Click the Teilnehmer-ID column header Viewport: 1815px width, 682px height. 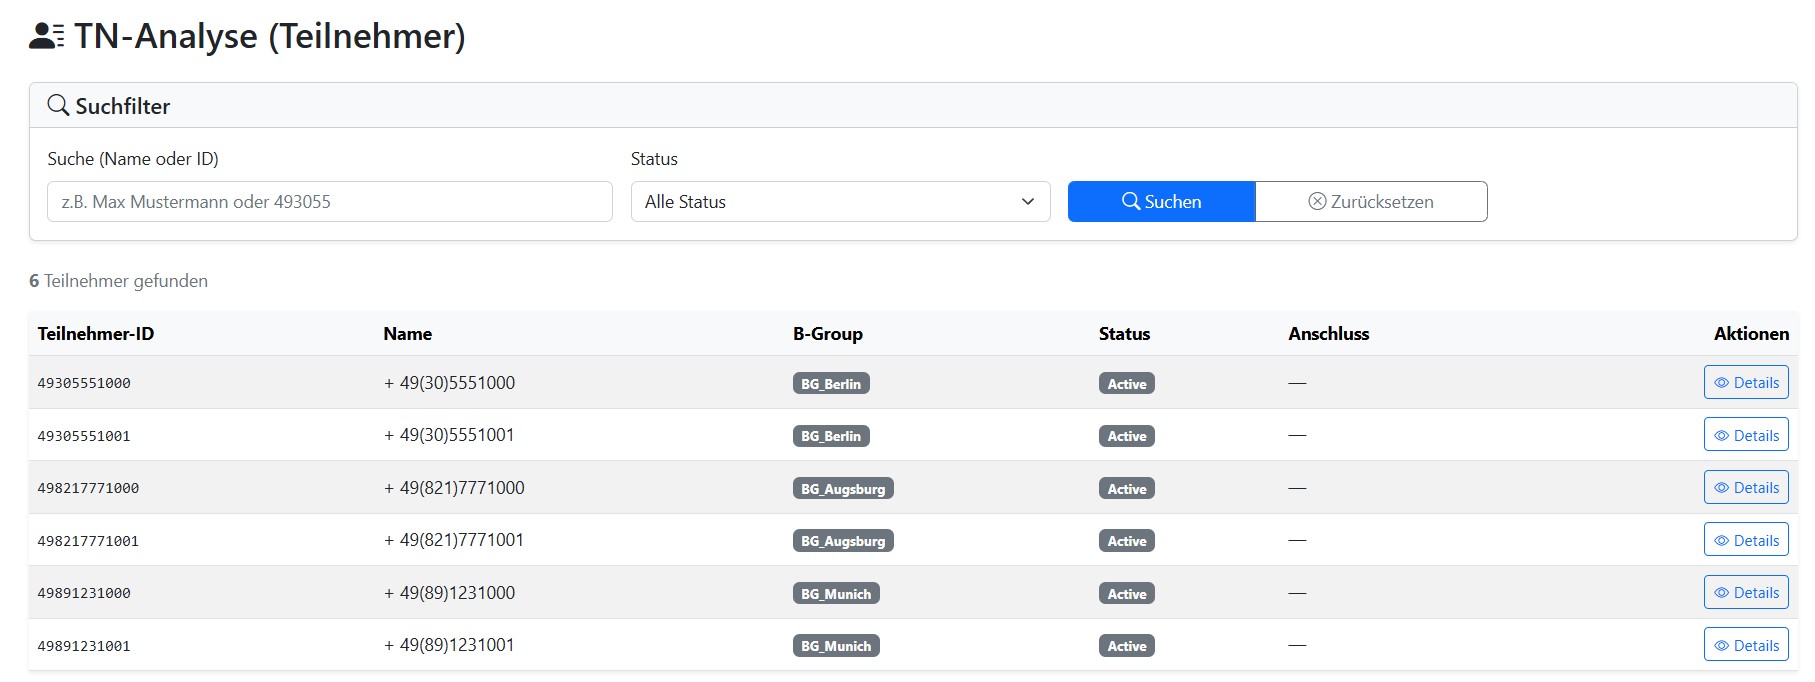pos(96,334)
